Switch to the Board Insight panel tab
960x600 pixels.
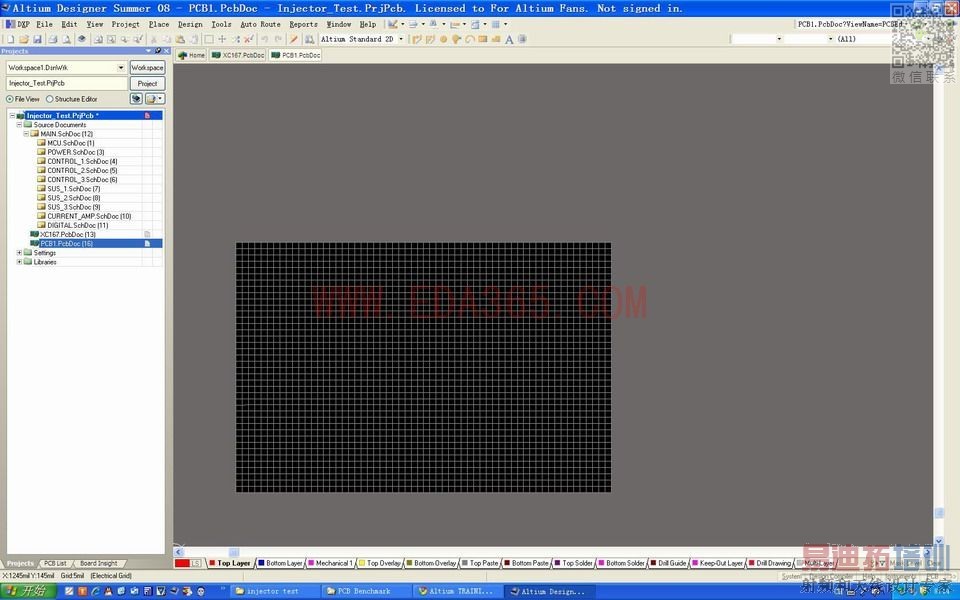pos(99,563)
